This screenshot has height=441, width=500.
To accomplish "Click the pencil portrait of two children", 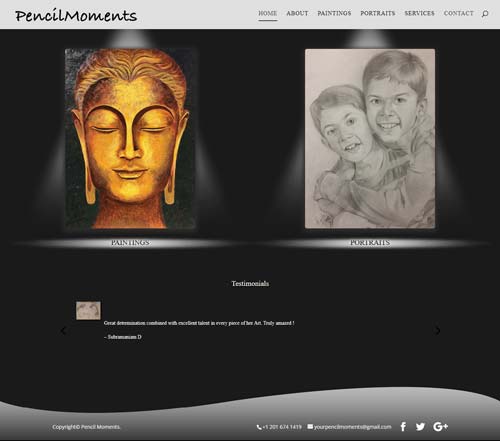I will 370,139.
